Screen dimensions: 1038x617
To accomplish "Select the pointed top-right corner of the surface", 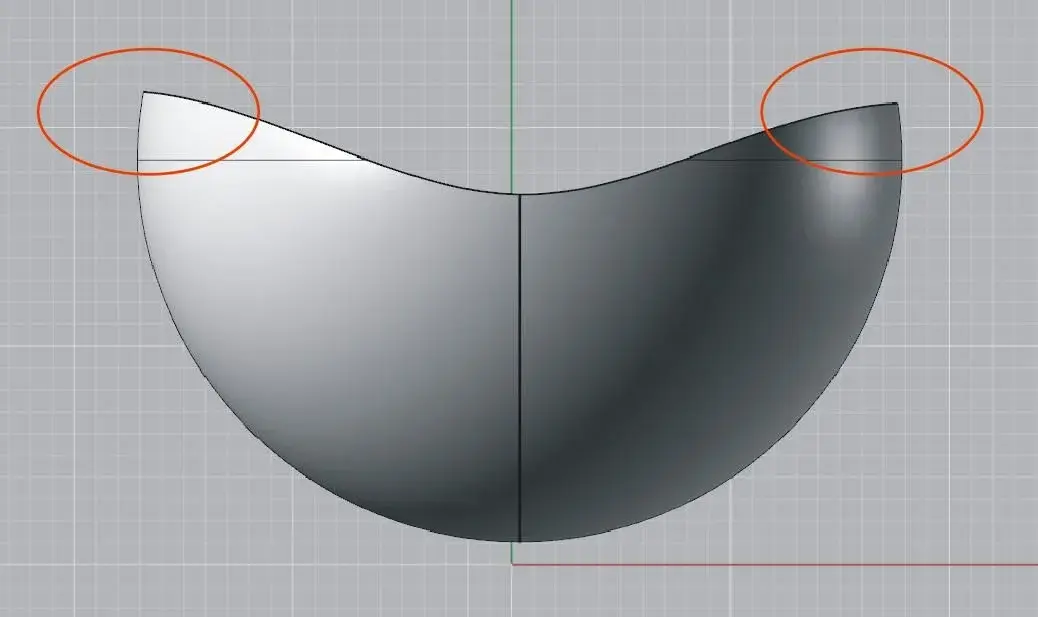I will (x=896, y=103).
